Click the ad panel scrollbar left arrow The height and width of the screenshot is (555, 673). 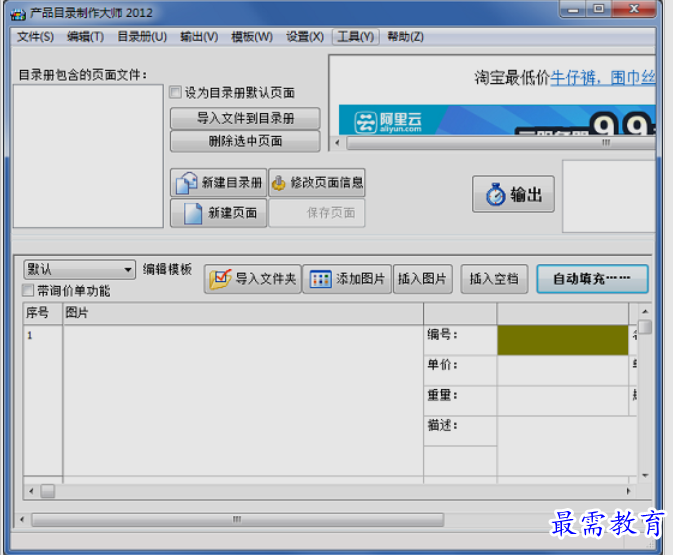click(x=337, y=143)
